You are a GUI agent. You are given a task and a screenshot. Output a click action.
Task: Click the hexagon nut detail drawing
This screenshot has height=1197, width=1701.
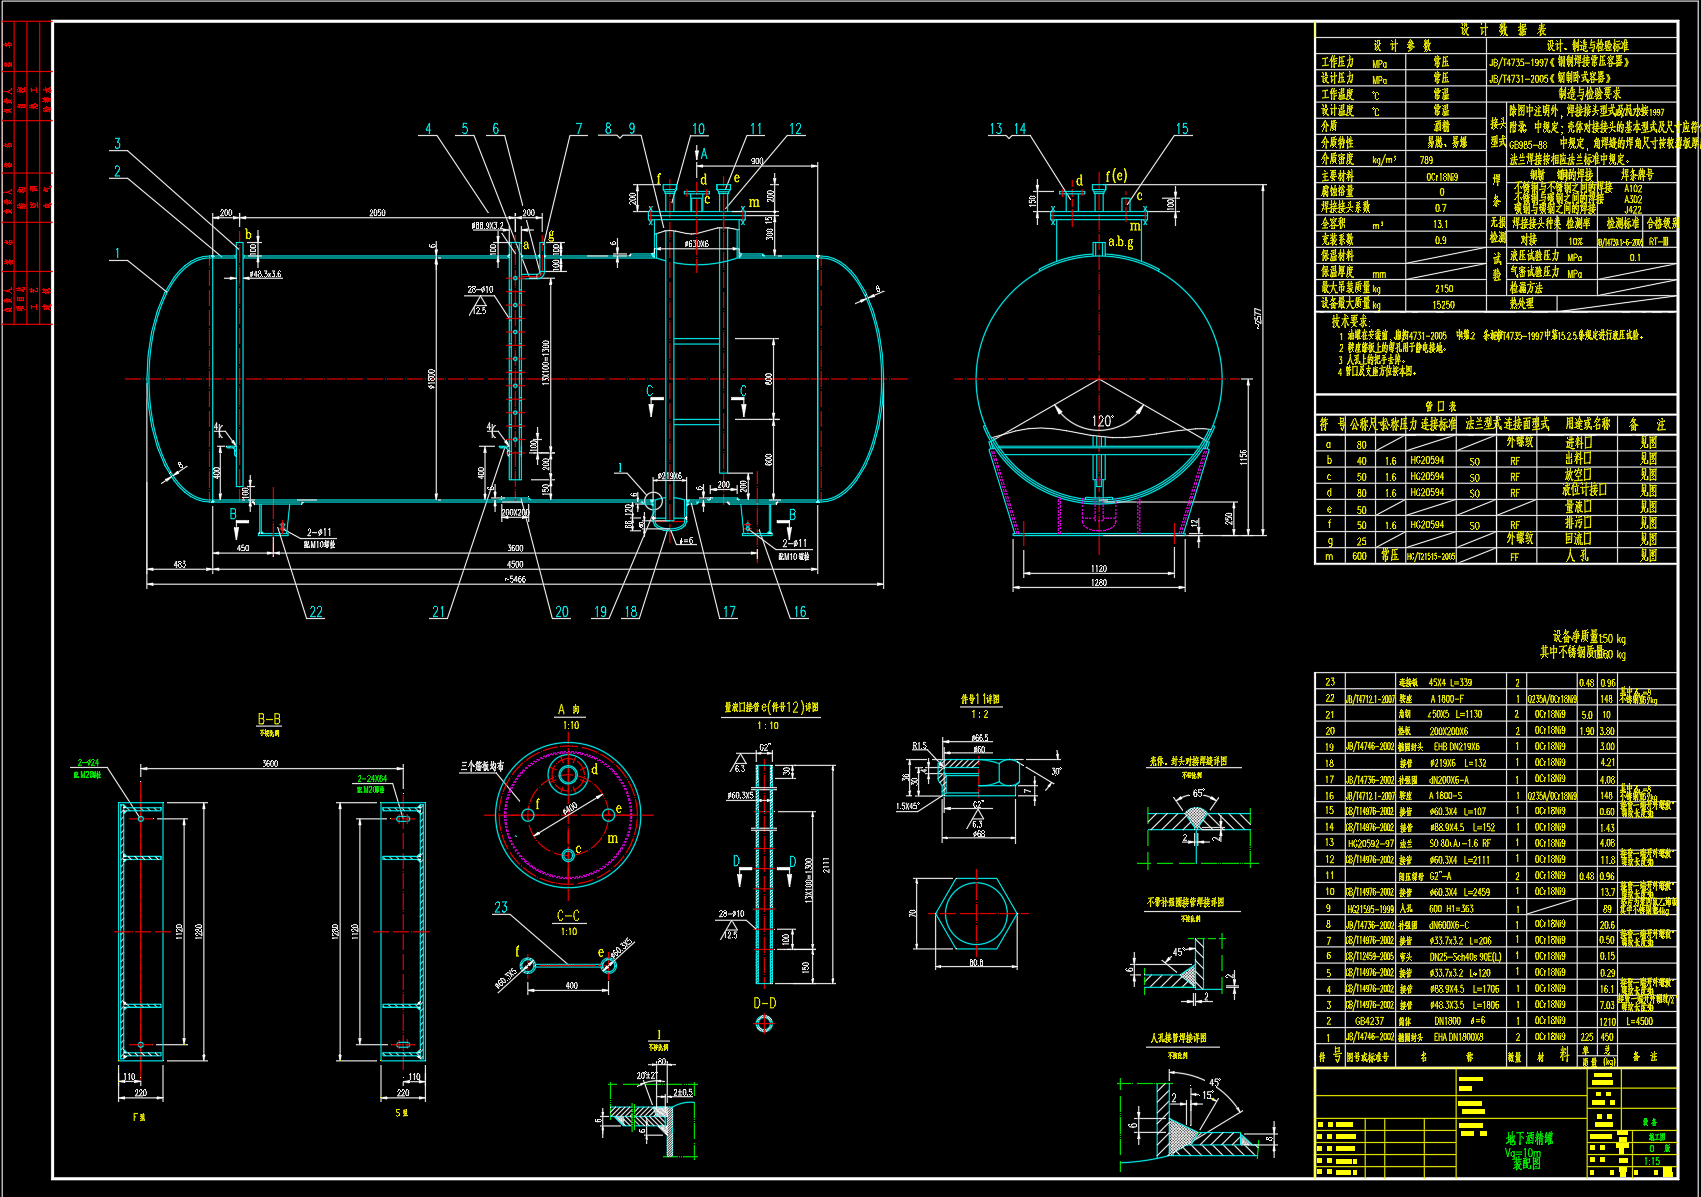click(976, 914)
